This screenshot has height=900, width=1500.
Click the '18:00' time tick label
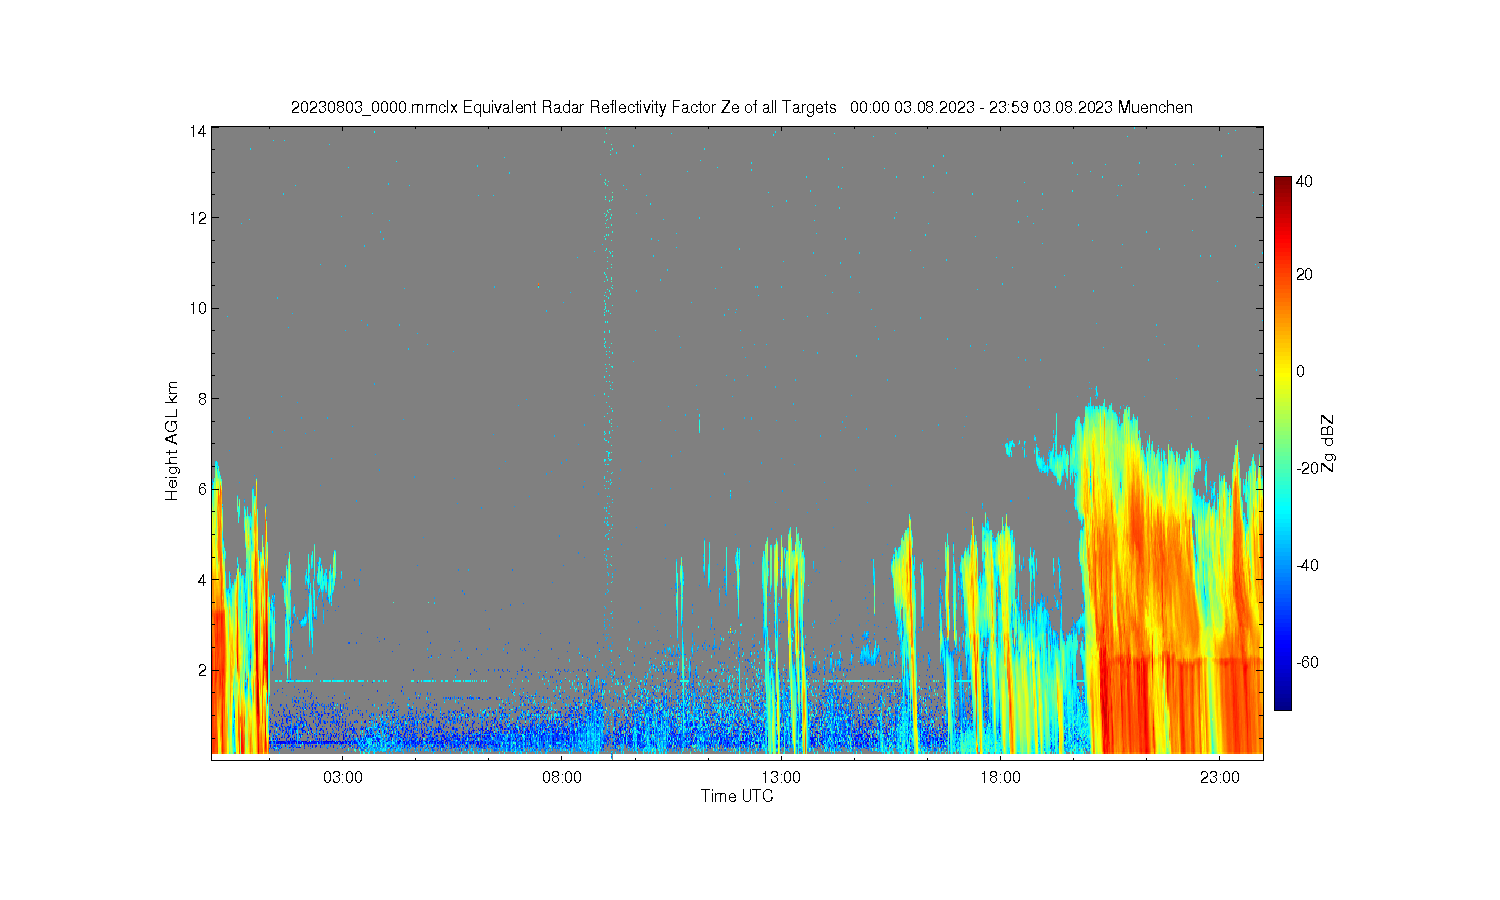[x=1000, y=777]
